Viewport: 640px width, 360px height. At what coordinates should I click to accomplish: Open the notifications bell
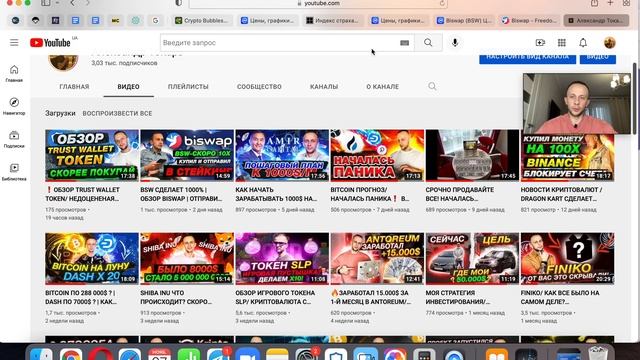(583, 42)
